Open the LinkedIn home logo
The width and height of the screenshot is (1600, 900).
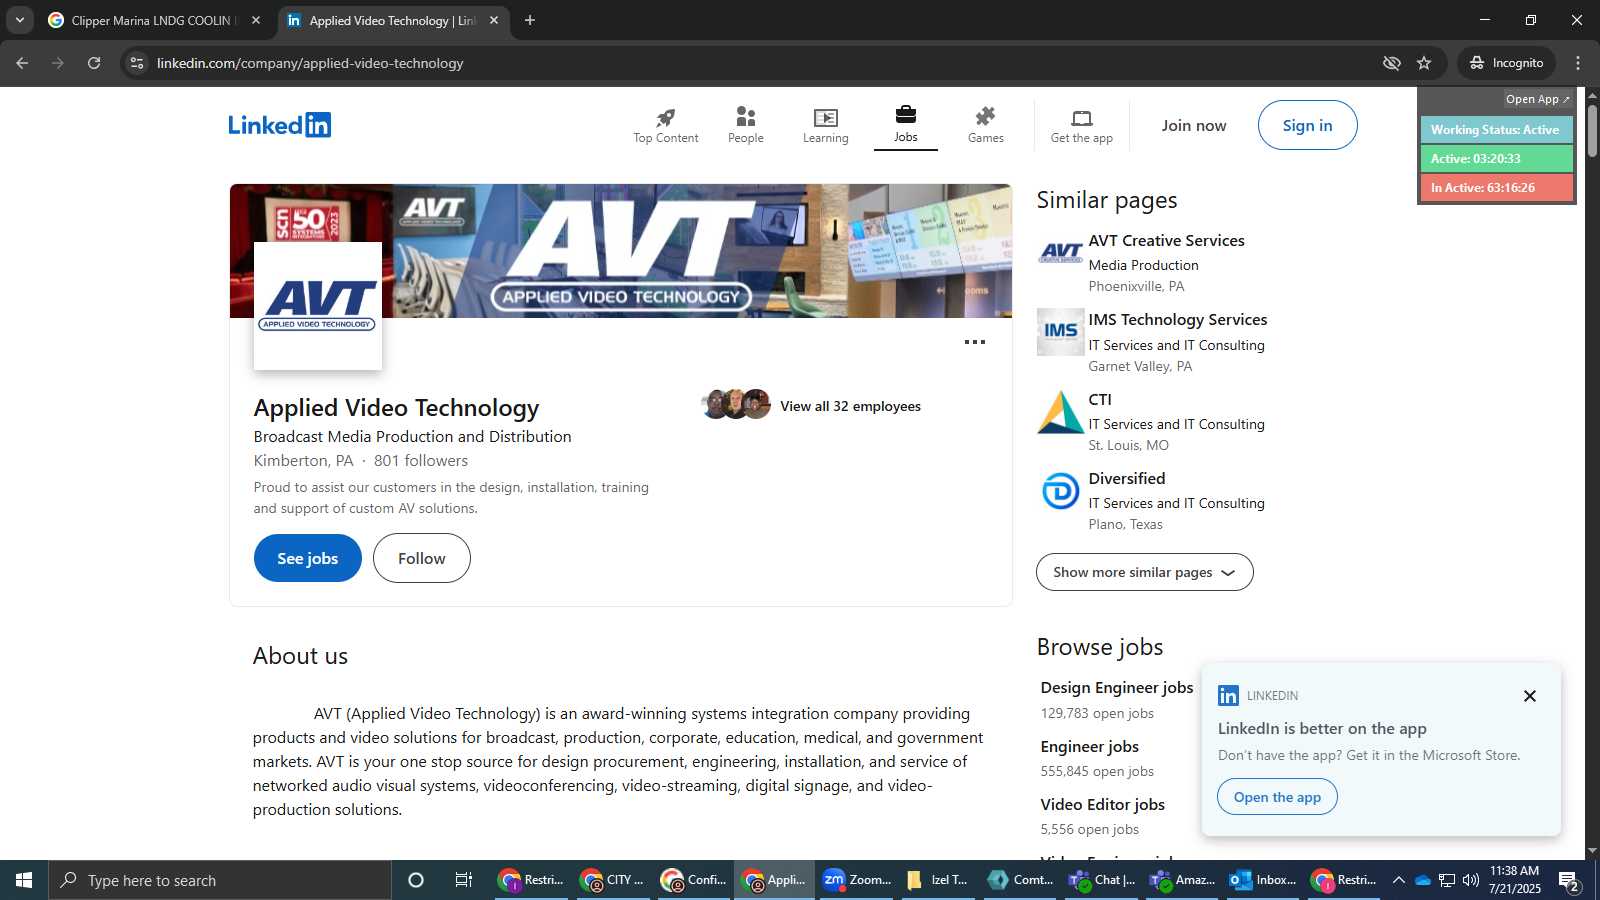pos(279,125)
